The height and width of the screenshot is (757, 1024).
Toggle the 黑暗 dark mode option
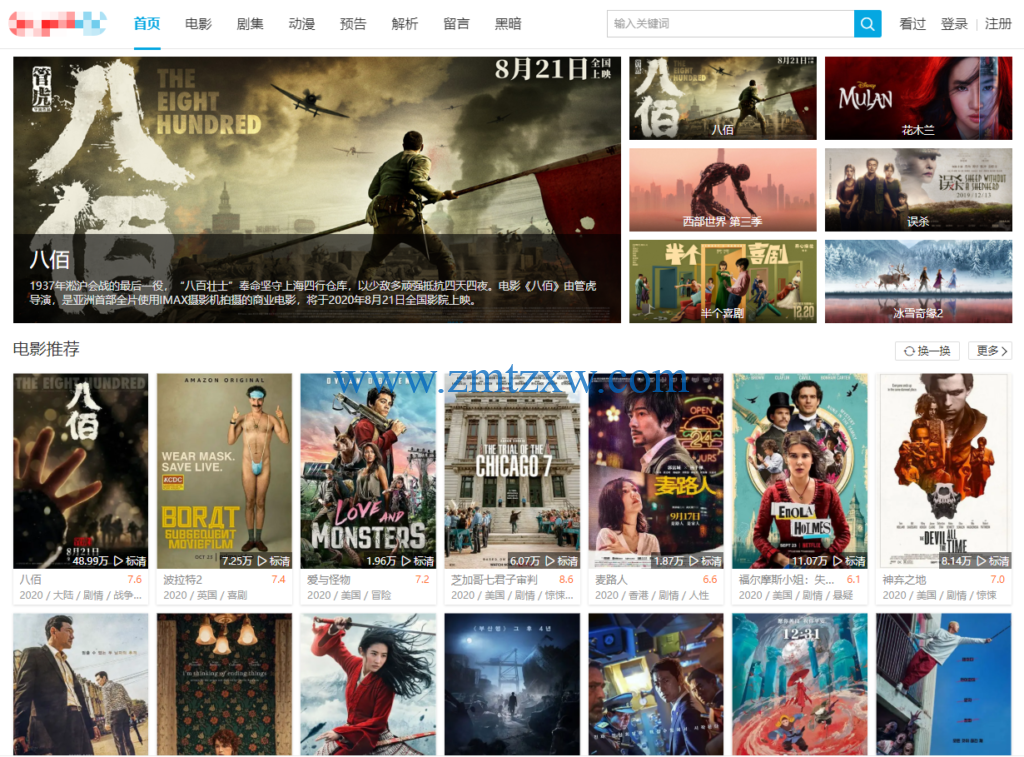click(508, 24)
